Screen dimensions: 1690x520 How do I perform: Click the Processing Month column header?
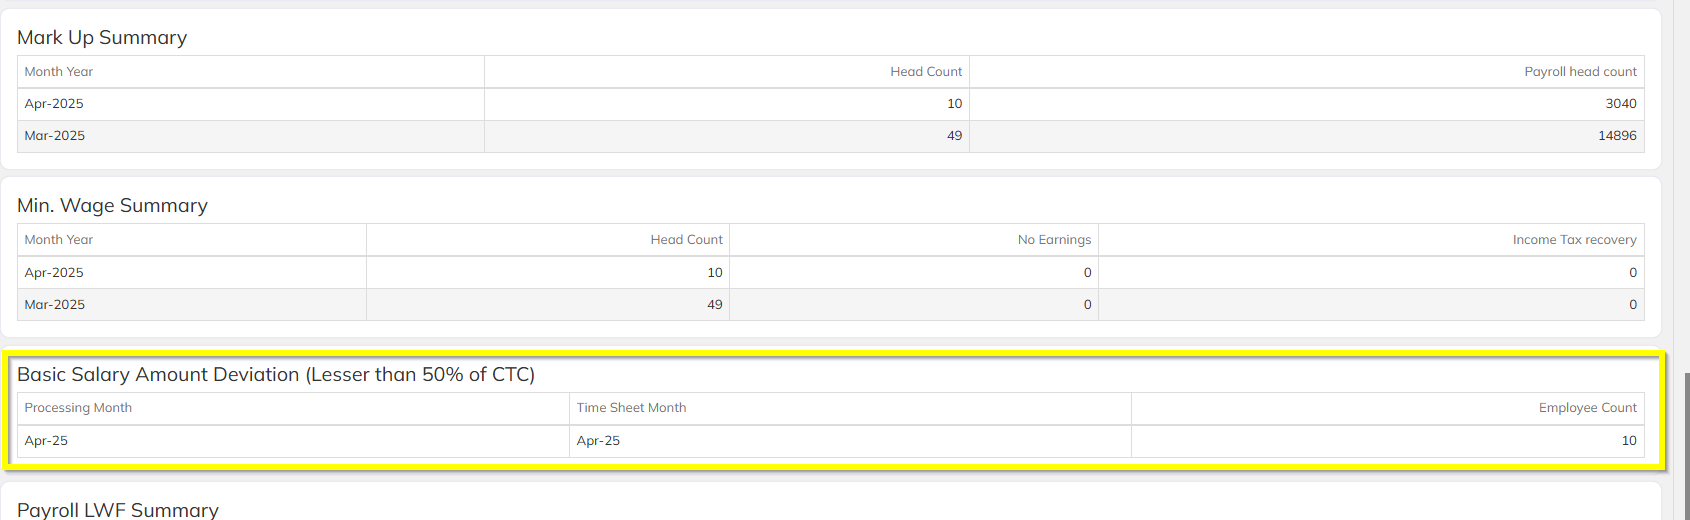click(78, 408)
